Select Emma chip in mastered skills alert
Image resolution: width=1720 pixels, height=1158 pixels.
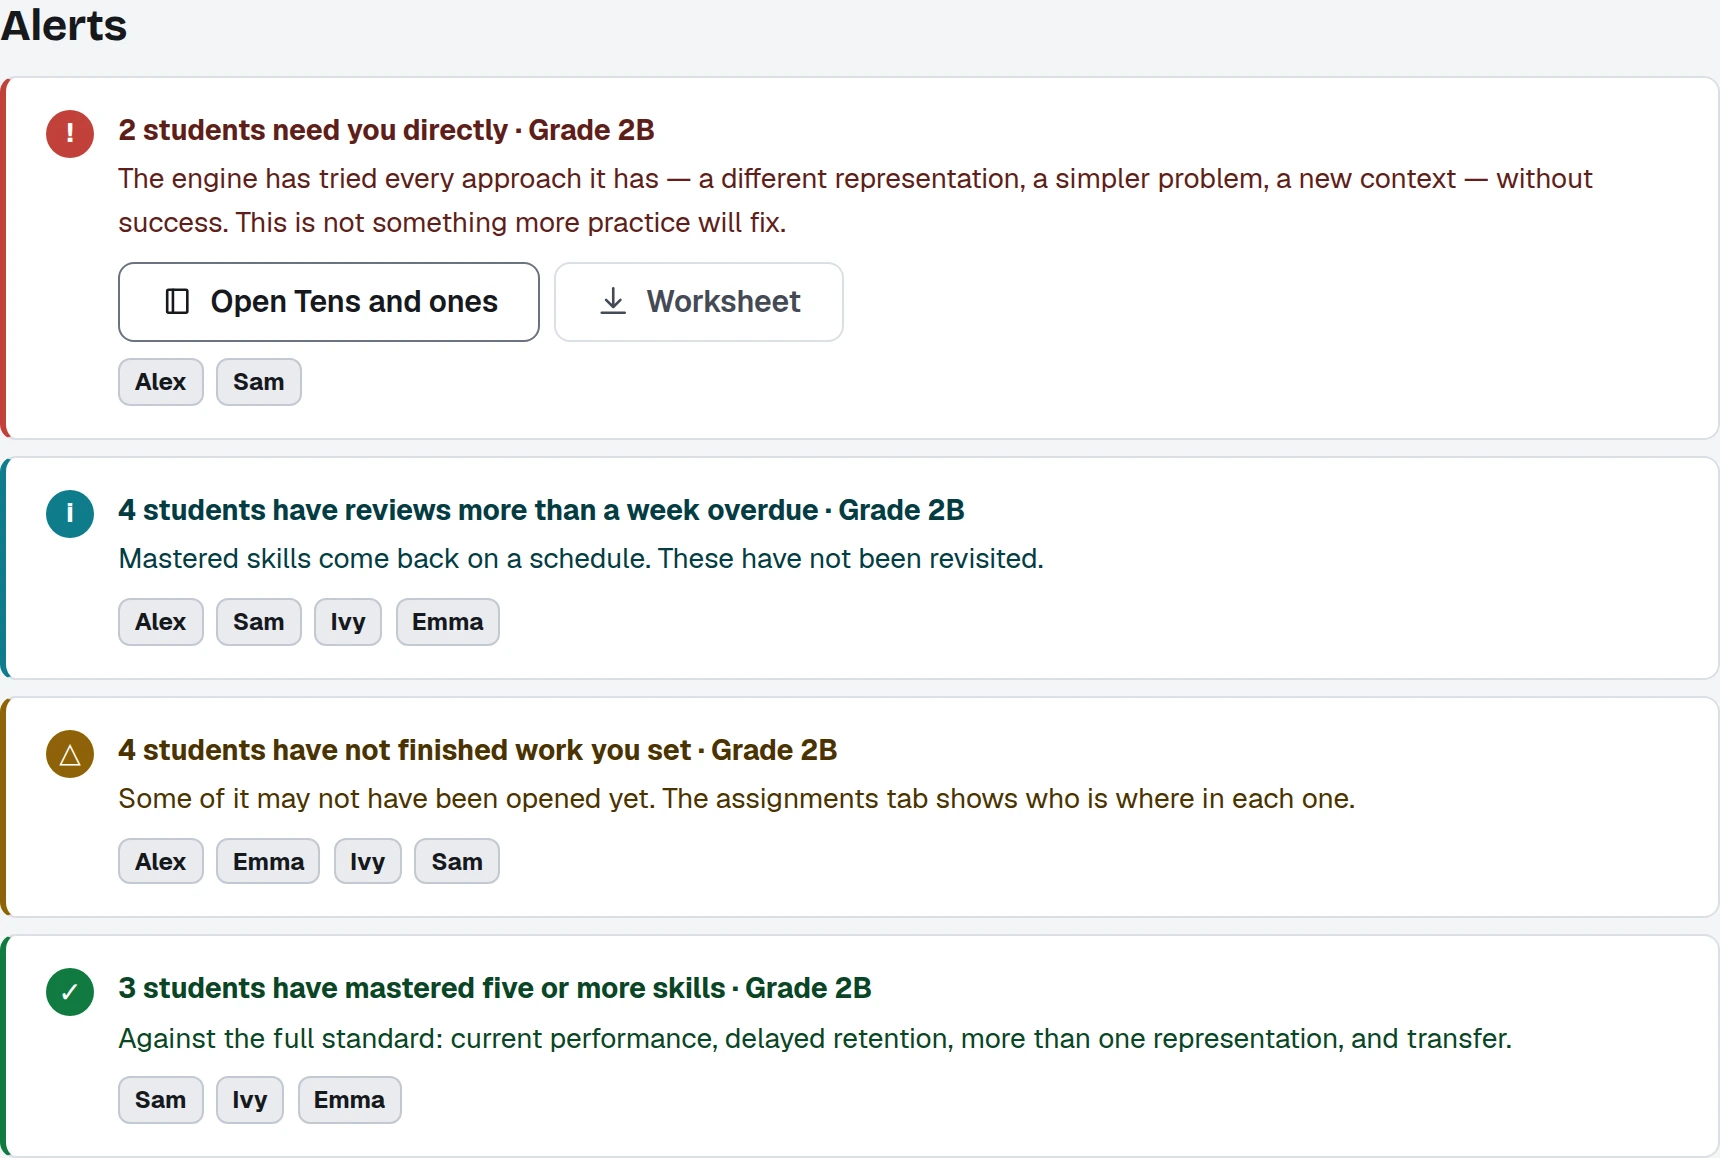click(349, 1100)
